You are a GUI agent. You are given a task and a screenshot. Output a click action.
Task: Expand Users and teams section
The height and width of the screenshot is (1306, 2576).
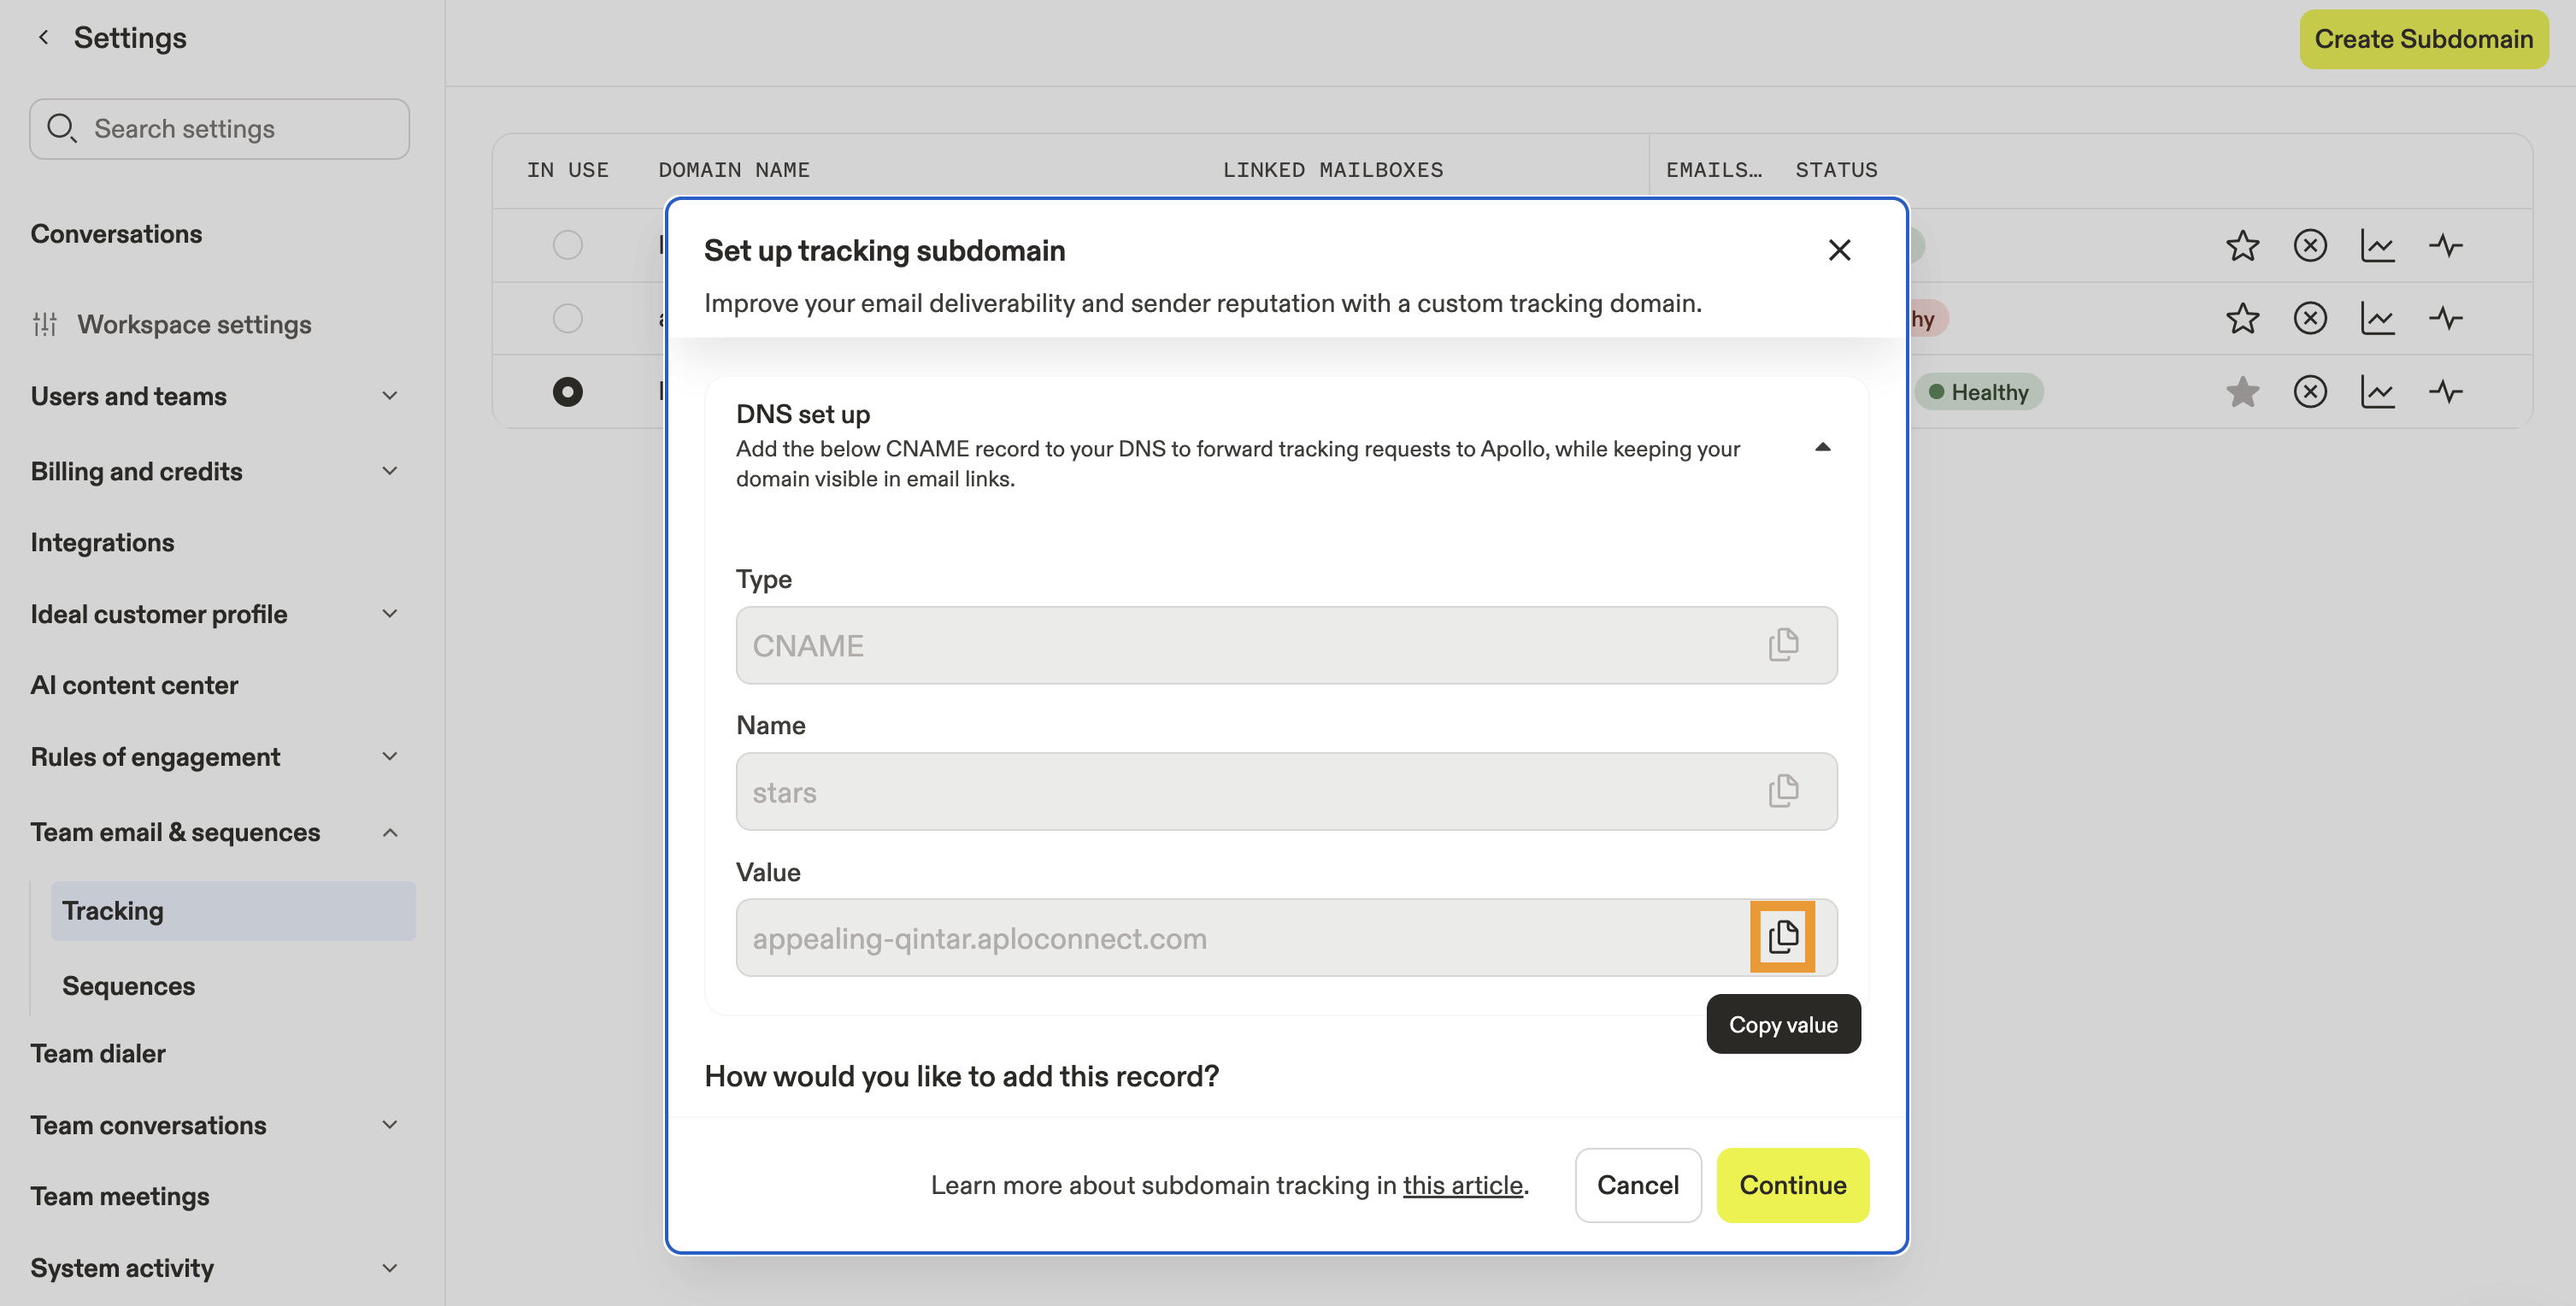pyautogui.click(x=390, y=396)
